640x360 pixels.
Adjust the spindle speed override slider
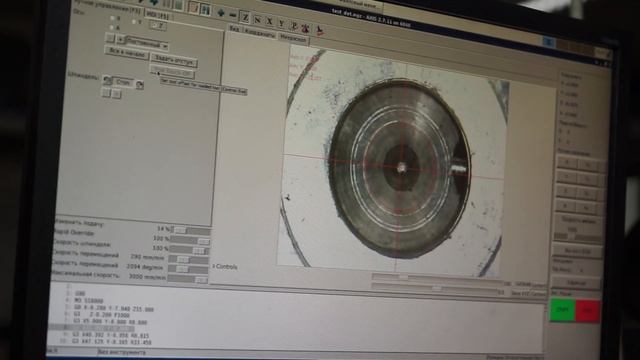pos(189,250)
